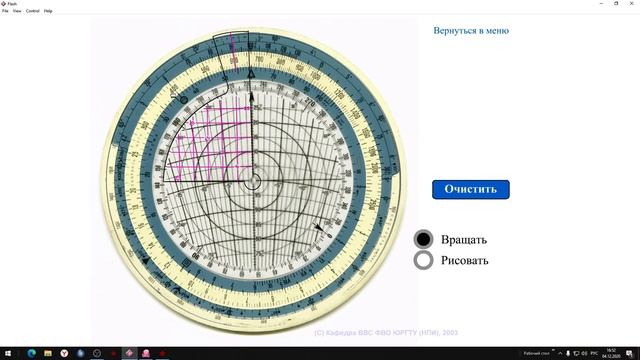Image resolution: width=640 pixels, height=360 pixels.
Task: Click the small circle marker on the cursor arm
Action: click(184, 100)
